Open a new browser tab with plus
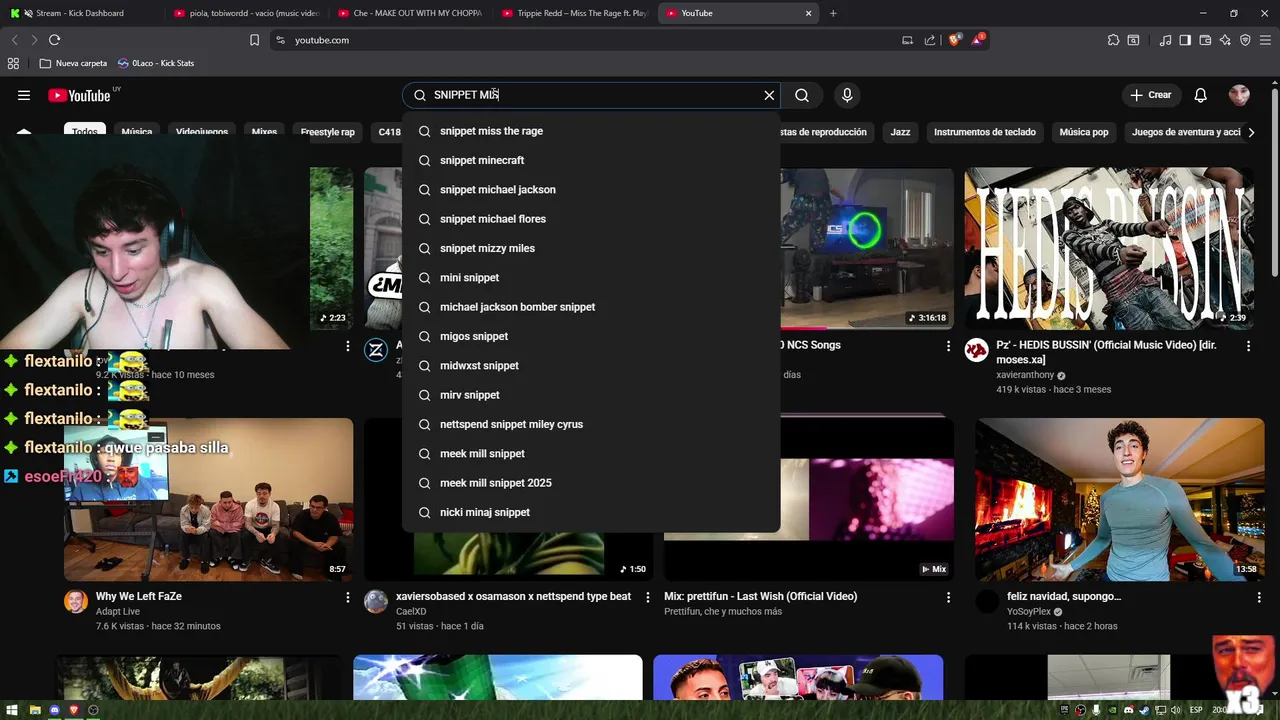 click(x=833, y=13)
